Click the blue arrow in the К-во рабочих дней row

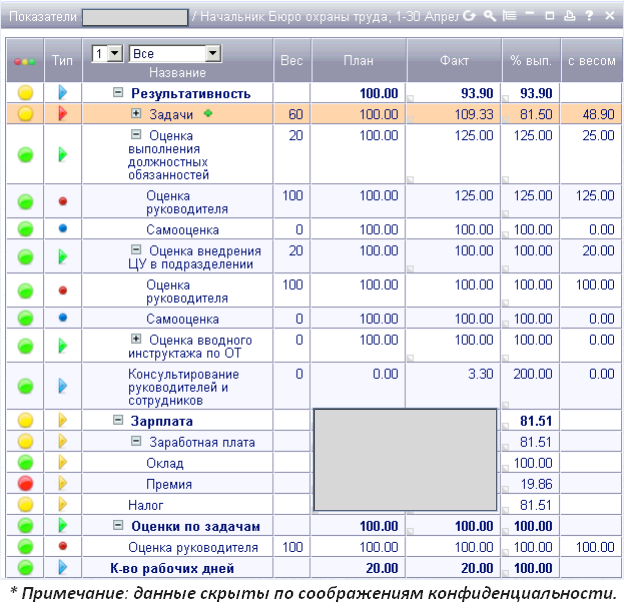(62, 567)
